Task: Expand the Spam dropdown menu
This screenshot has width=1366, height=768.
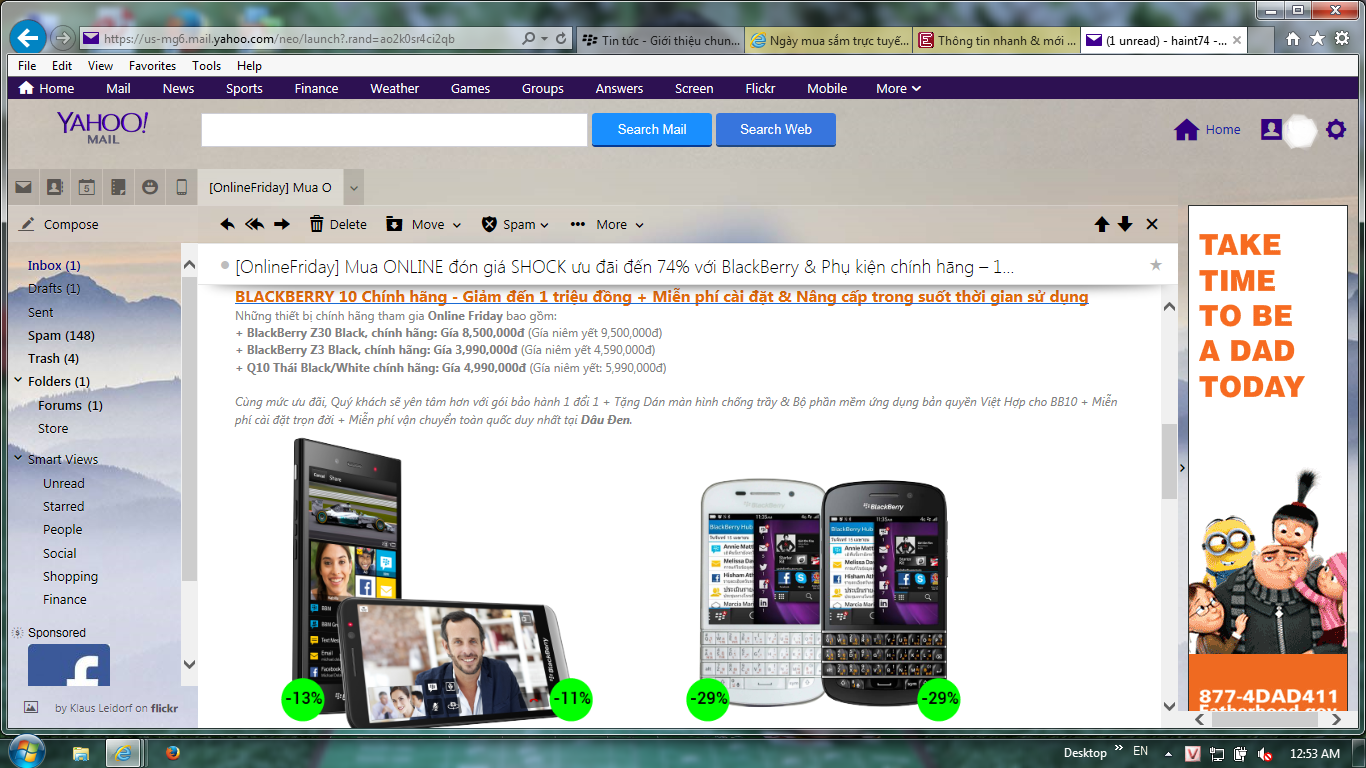Action: [516, 225]
